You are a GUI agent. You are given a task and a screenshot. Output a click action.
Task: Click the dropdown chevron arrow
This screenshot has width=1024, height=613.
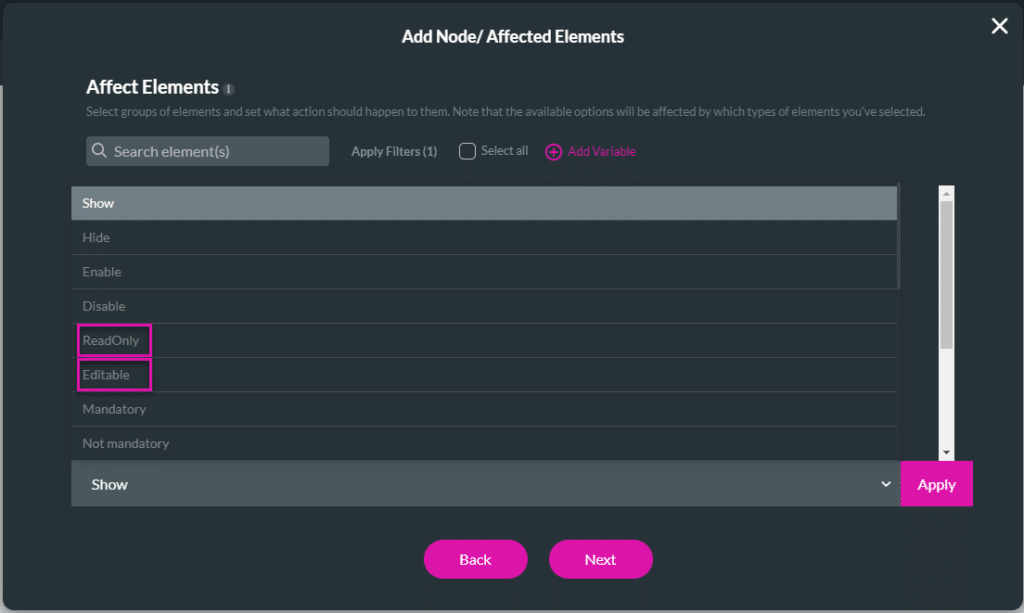coord(885,484)
